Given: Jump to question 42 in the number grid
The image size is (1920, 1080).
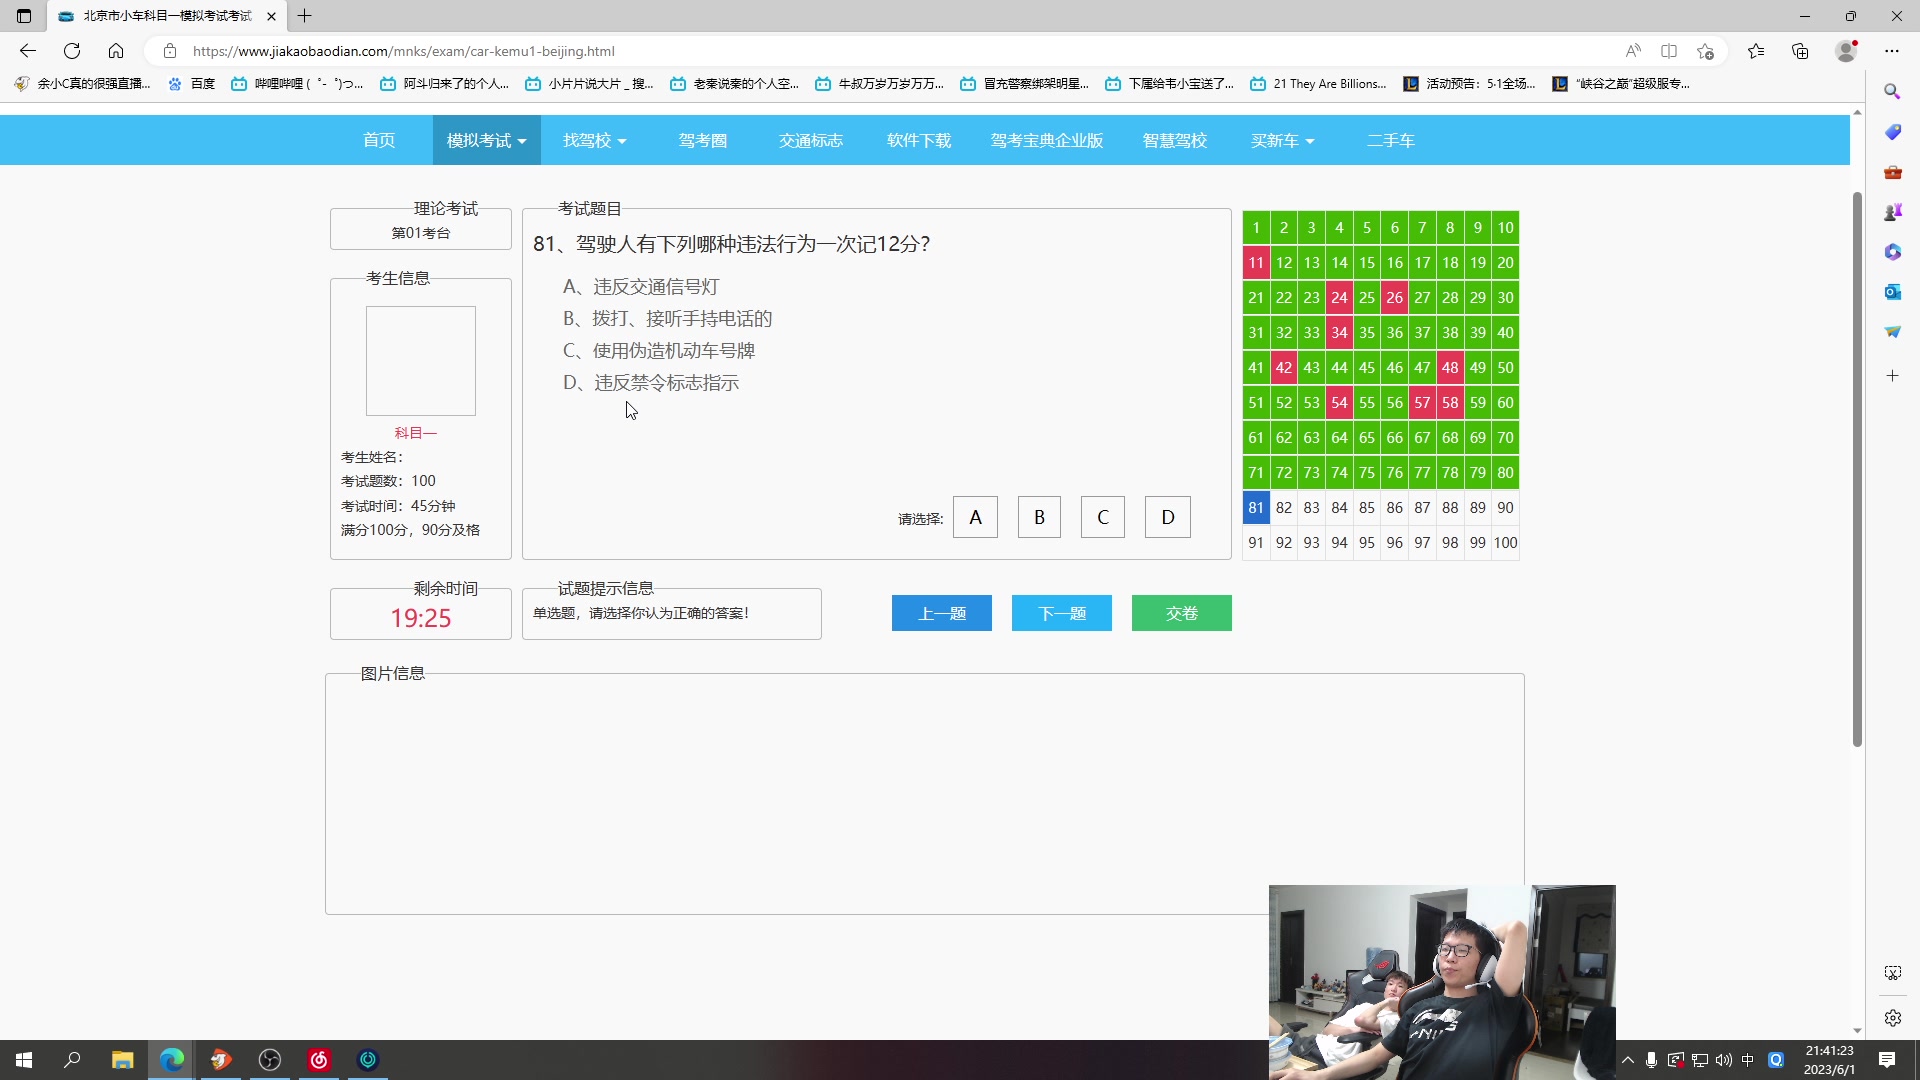Looking at the screenshot, I should tap(1283, 367).
